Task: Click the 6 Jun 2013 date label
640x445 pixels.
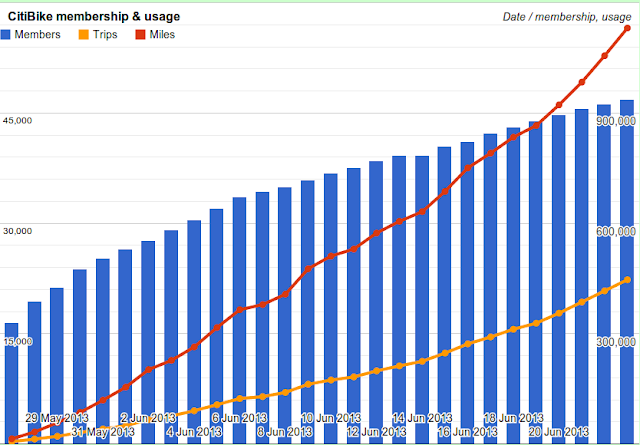Action: (x=240, y=418)
